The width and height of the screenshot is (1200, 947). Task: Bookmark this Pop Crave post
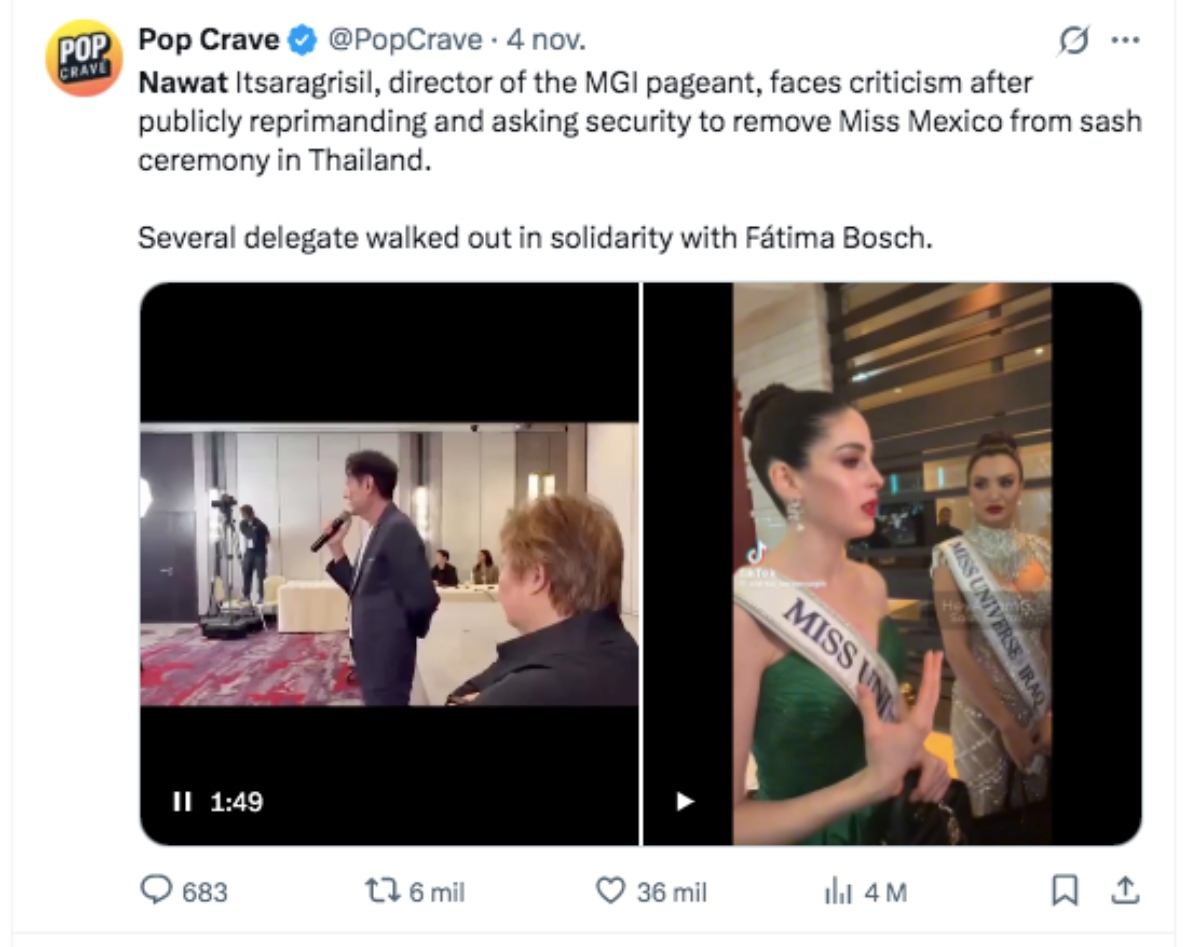1066,891
